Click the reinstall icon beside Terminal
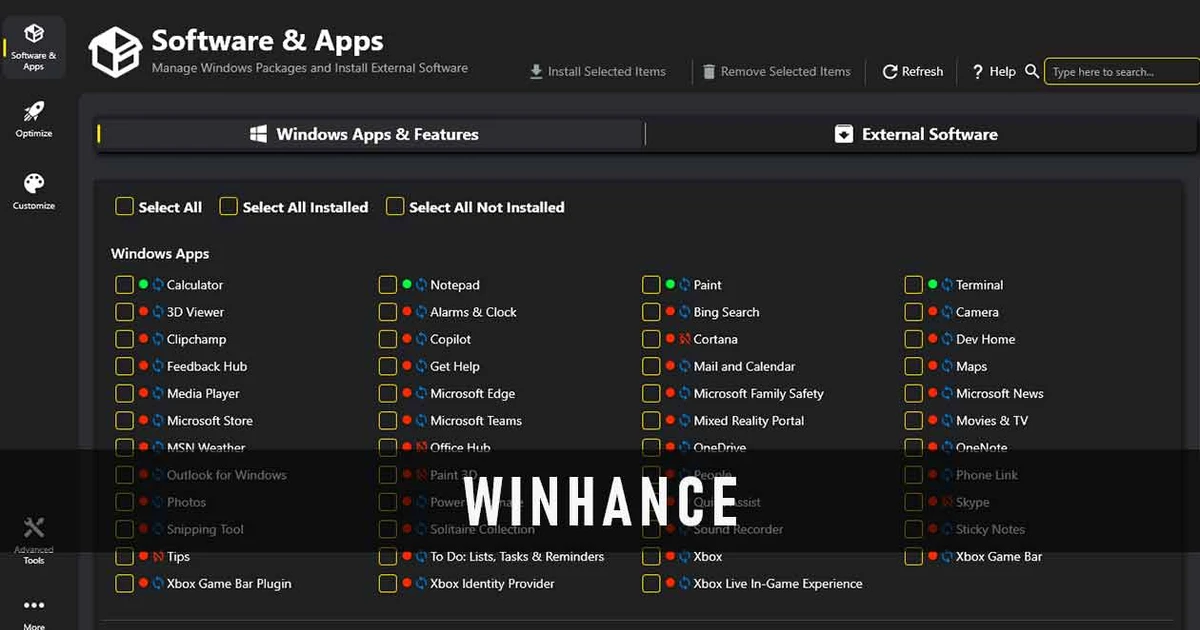 point(947,285)
